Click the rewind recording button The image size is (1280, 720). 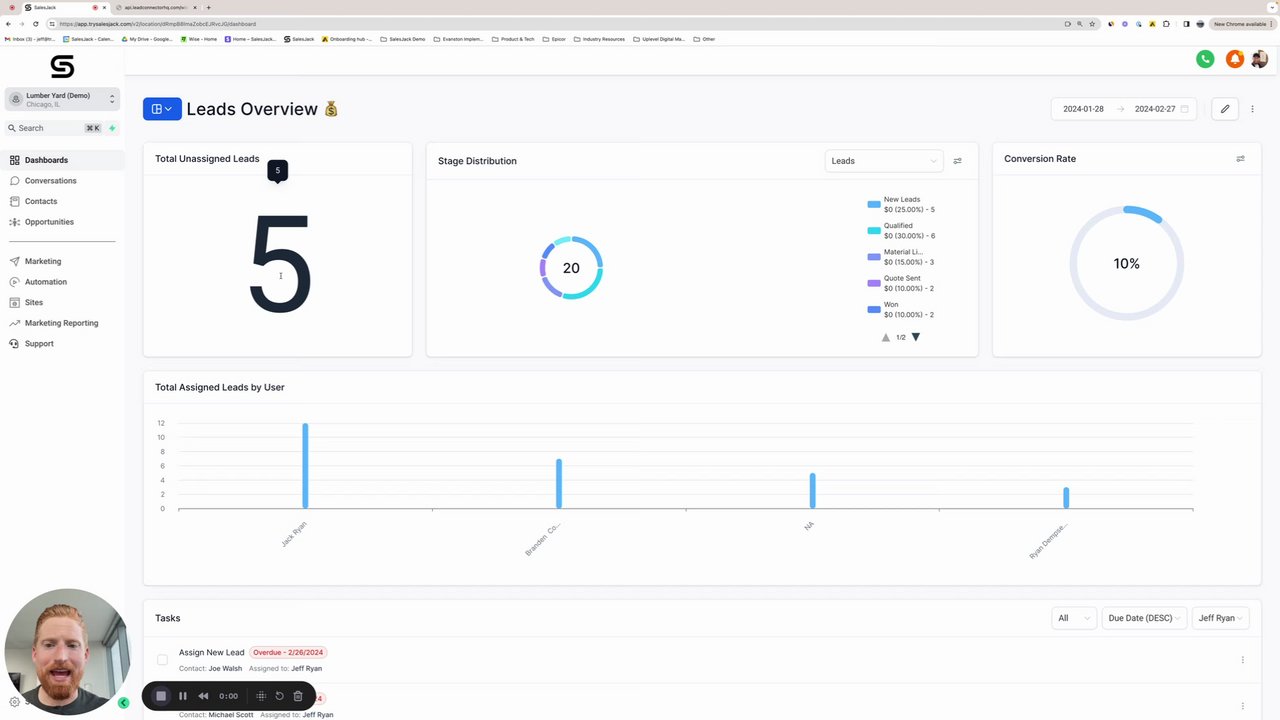click(x=204, y=696)
